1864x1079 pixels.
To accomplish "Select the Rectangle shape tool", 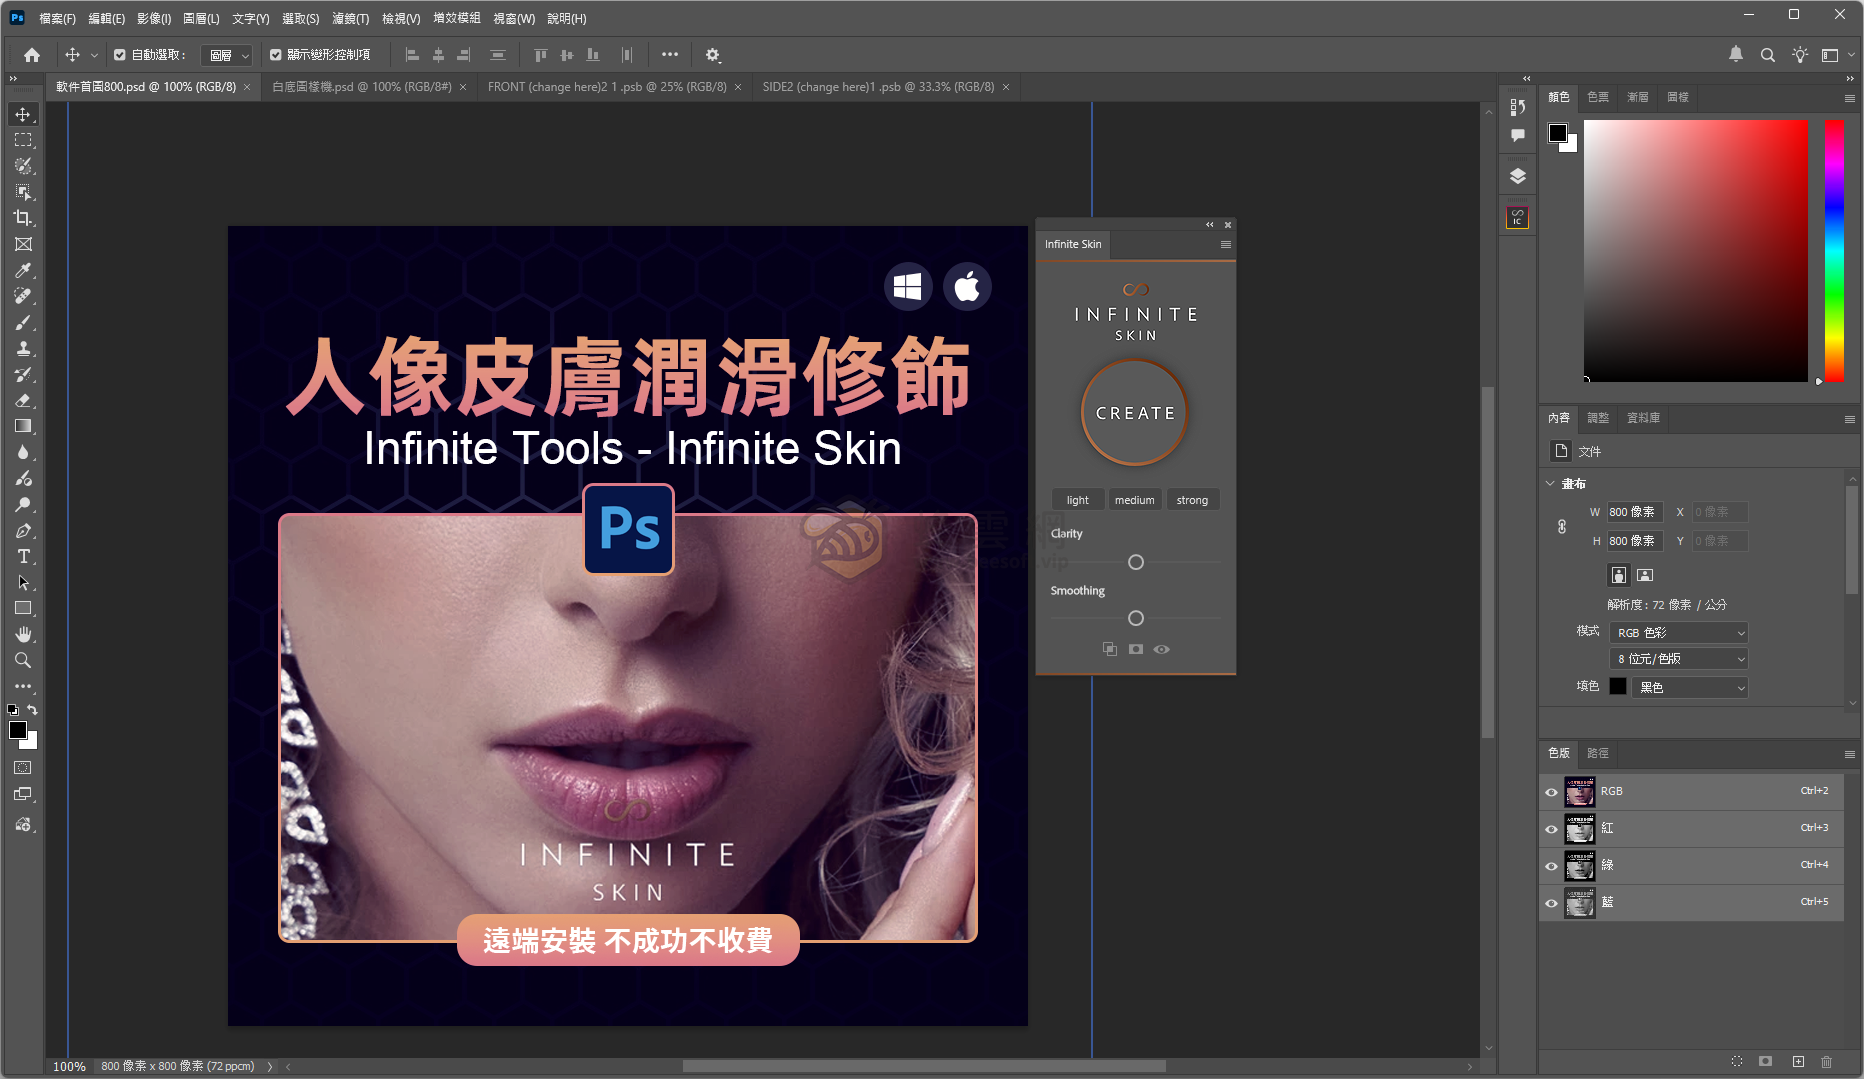I will 23,608.
